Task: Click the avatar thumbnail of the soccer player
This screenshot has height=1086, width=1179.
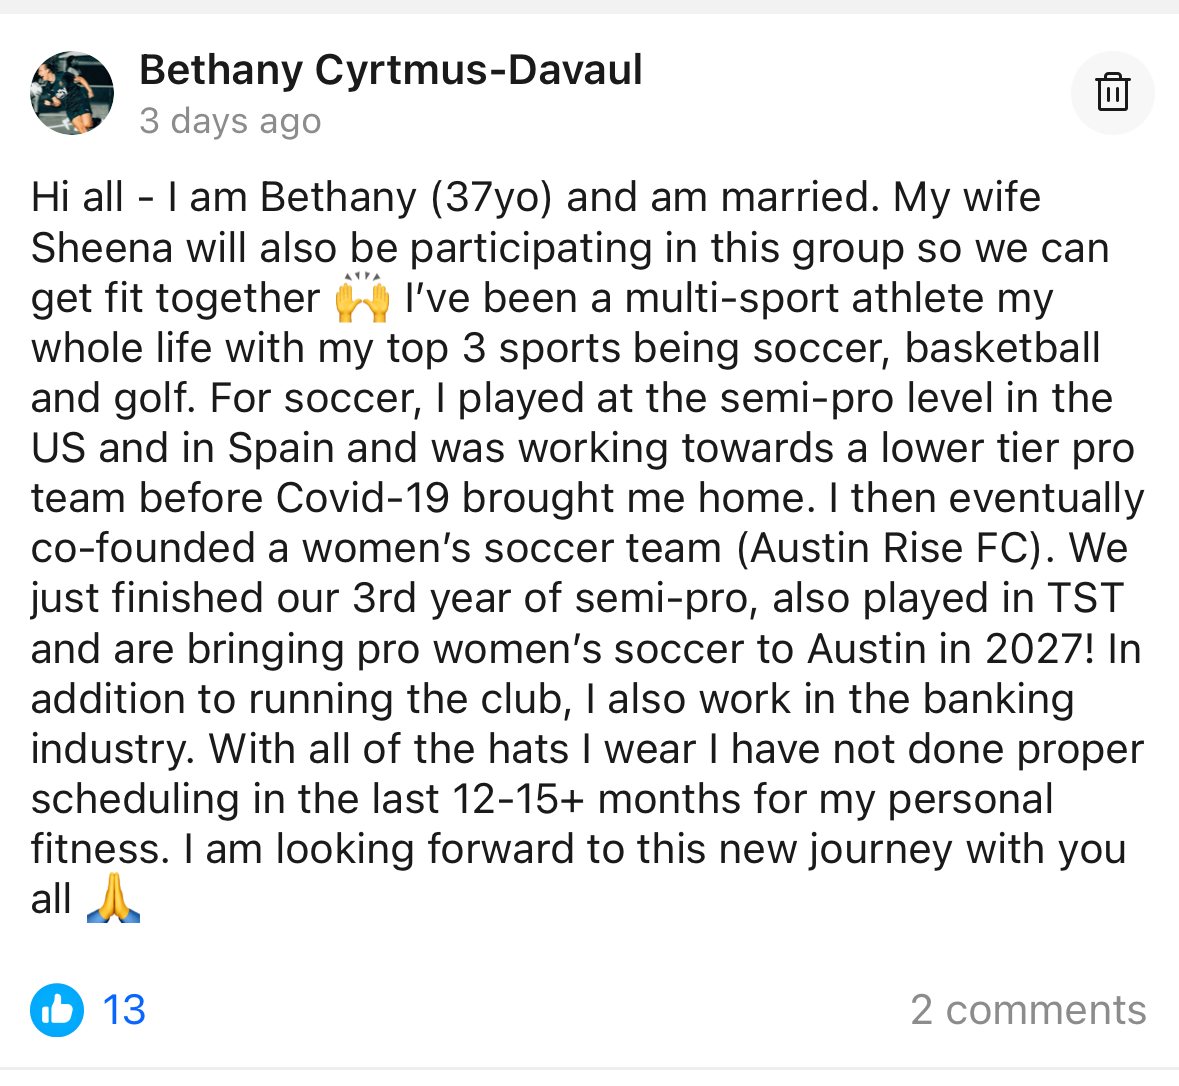Action: point(70,92)
